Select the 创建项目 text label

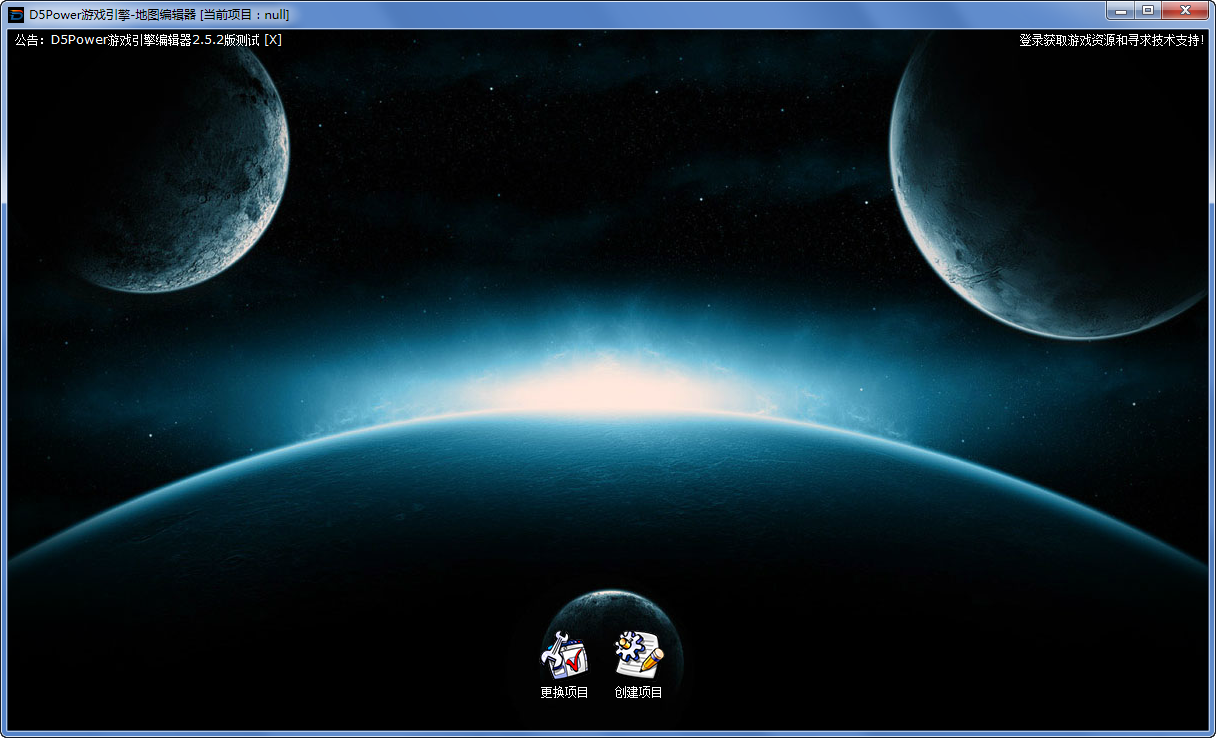tap(638, 692)
